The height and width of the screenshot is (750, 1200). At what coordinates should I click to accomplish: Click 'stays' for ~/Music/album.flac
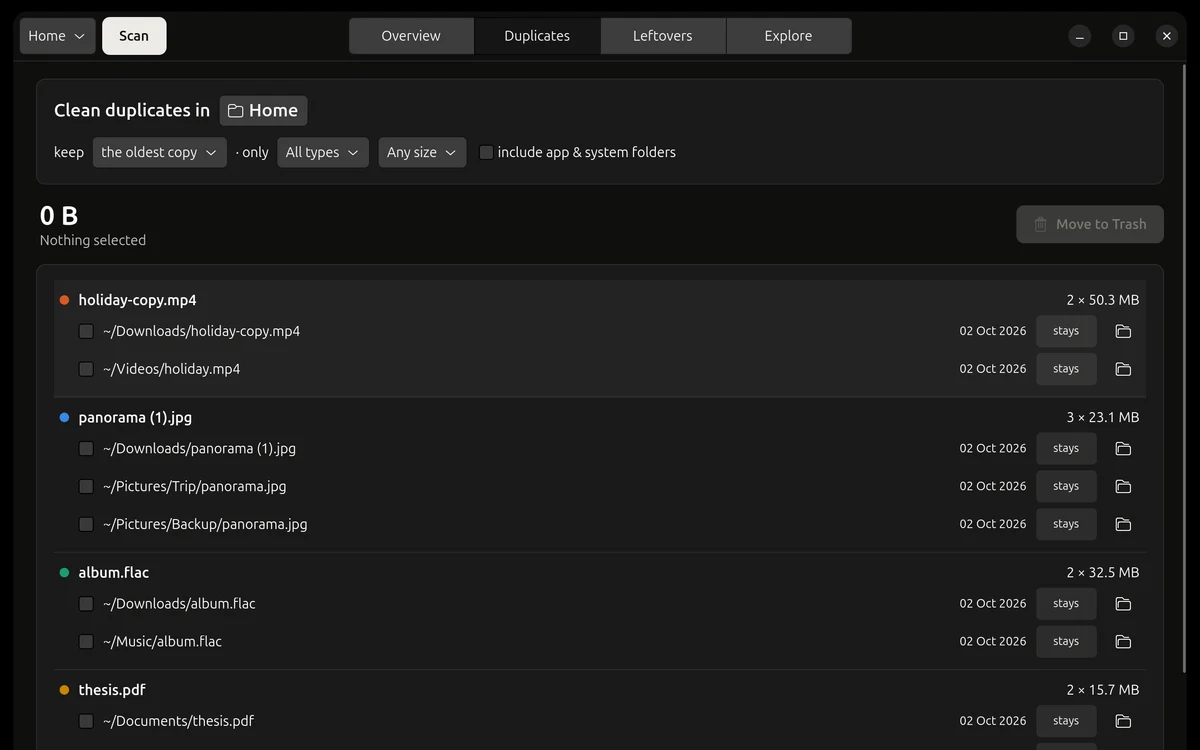[x=1066, y=641]
